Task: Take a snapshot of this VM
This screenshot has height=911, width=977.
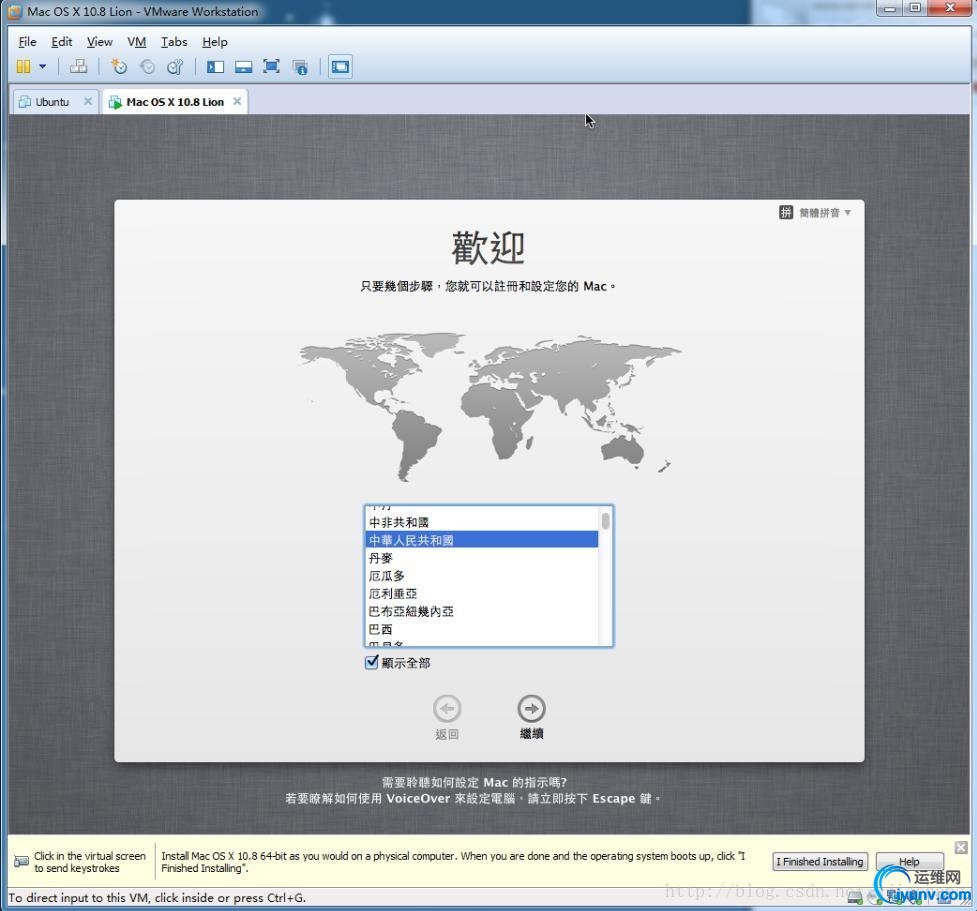Action: [118, 67]
